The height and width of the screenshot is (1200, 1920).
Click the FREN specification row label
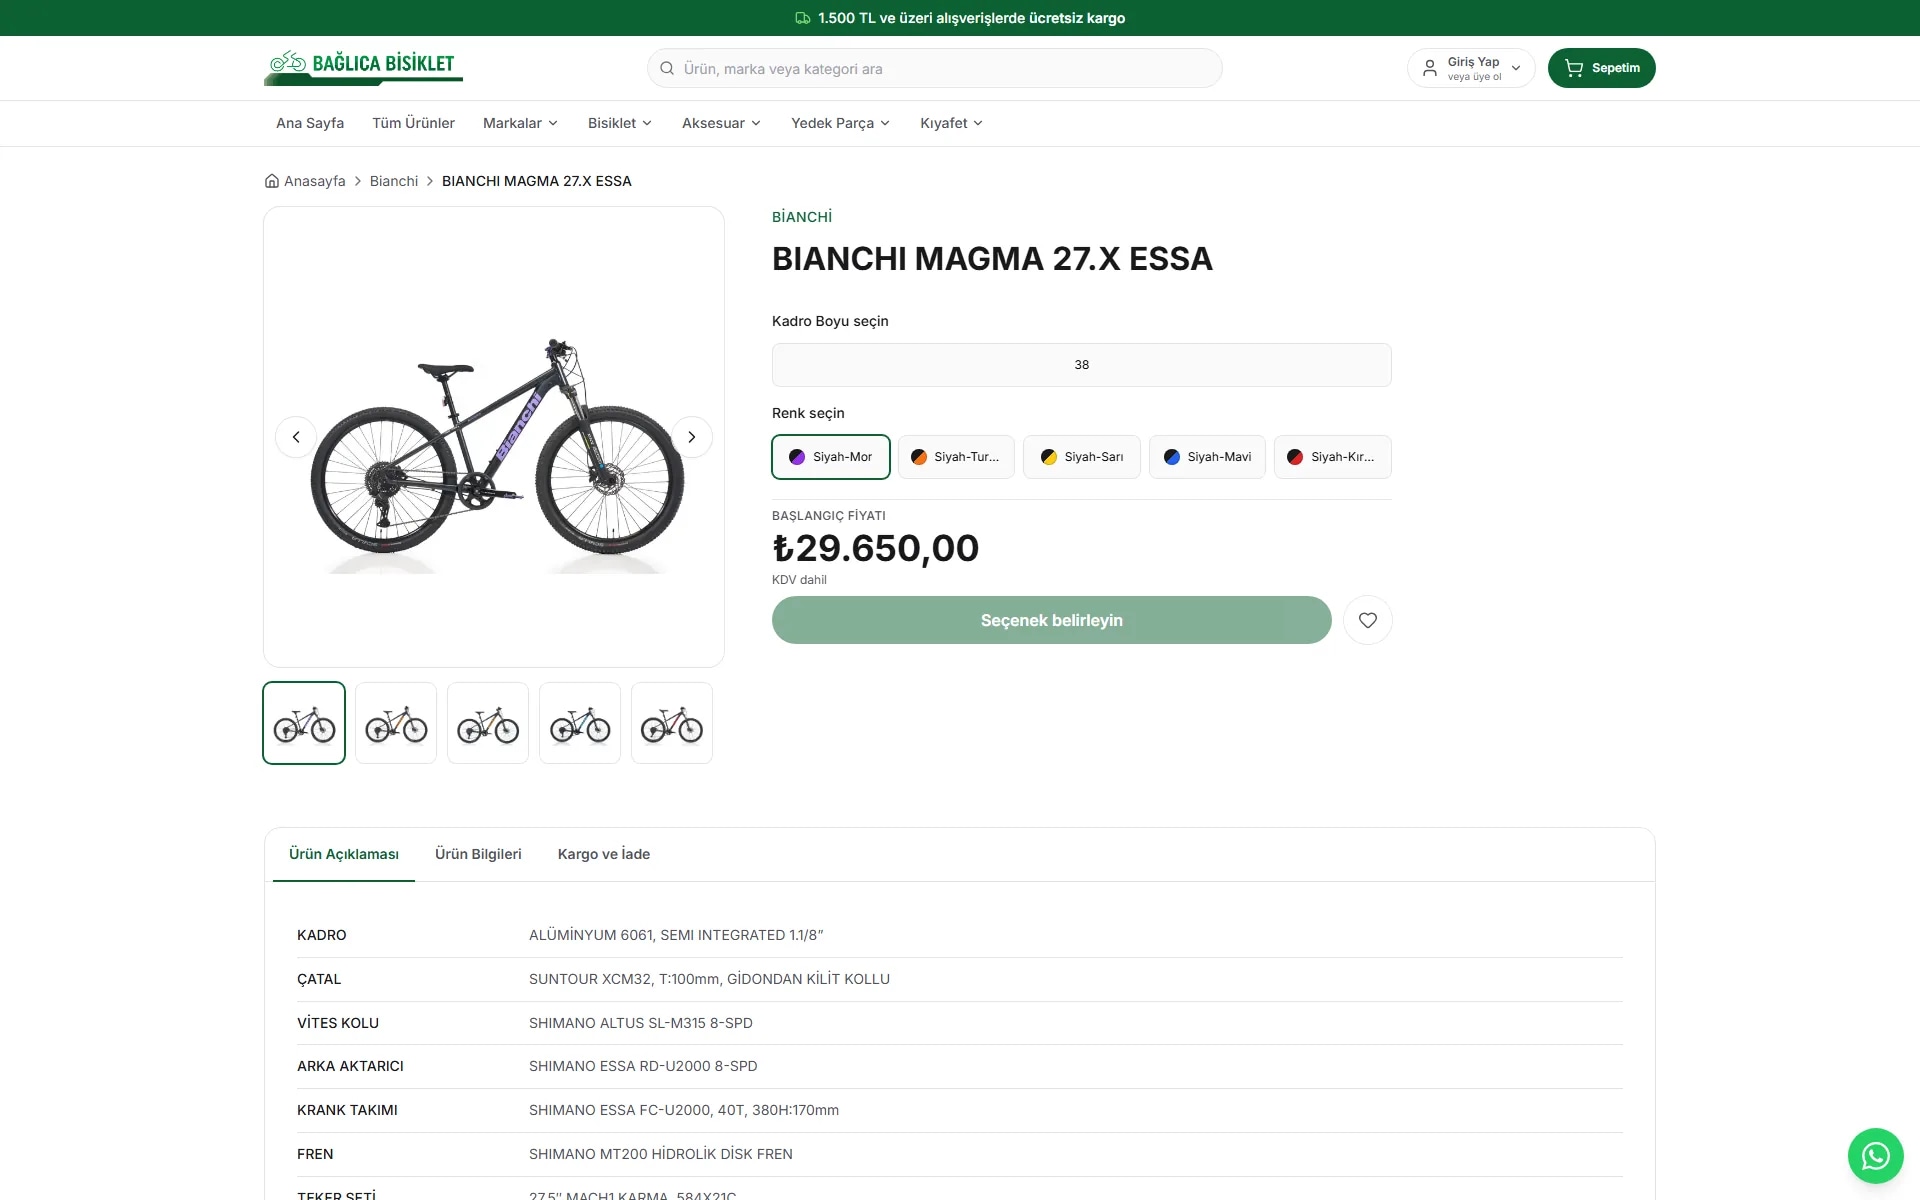[315, 1154]
